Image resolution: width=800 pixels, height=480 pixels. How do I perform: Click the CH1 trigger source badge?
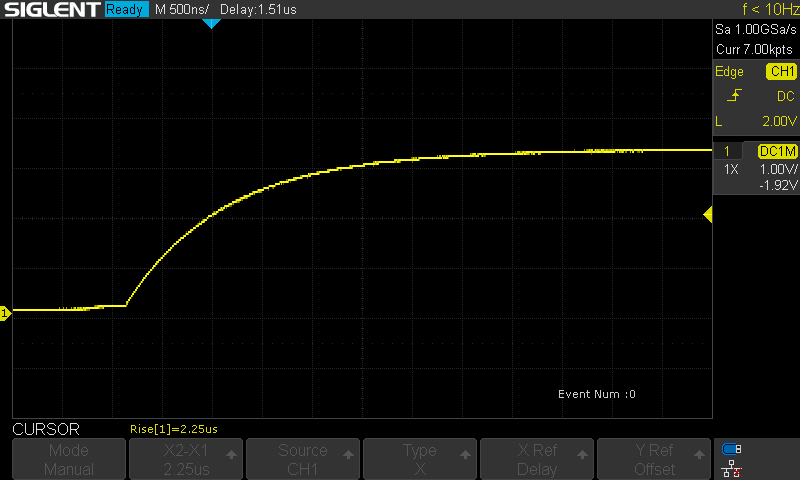[x=780, y=72]
